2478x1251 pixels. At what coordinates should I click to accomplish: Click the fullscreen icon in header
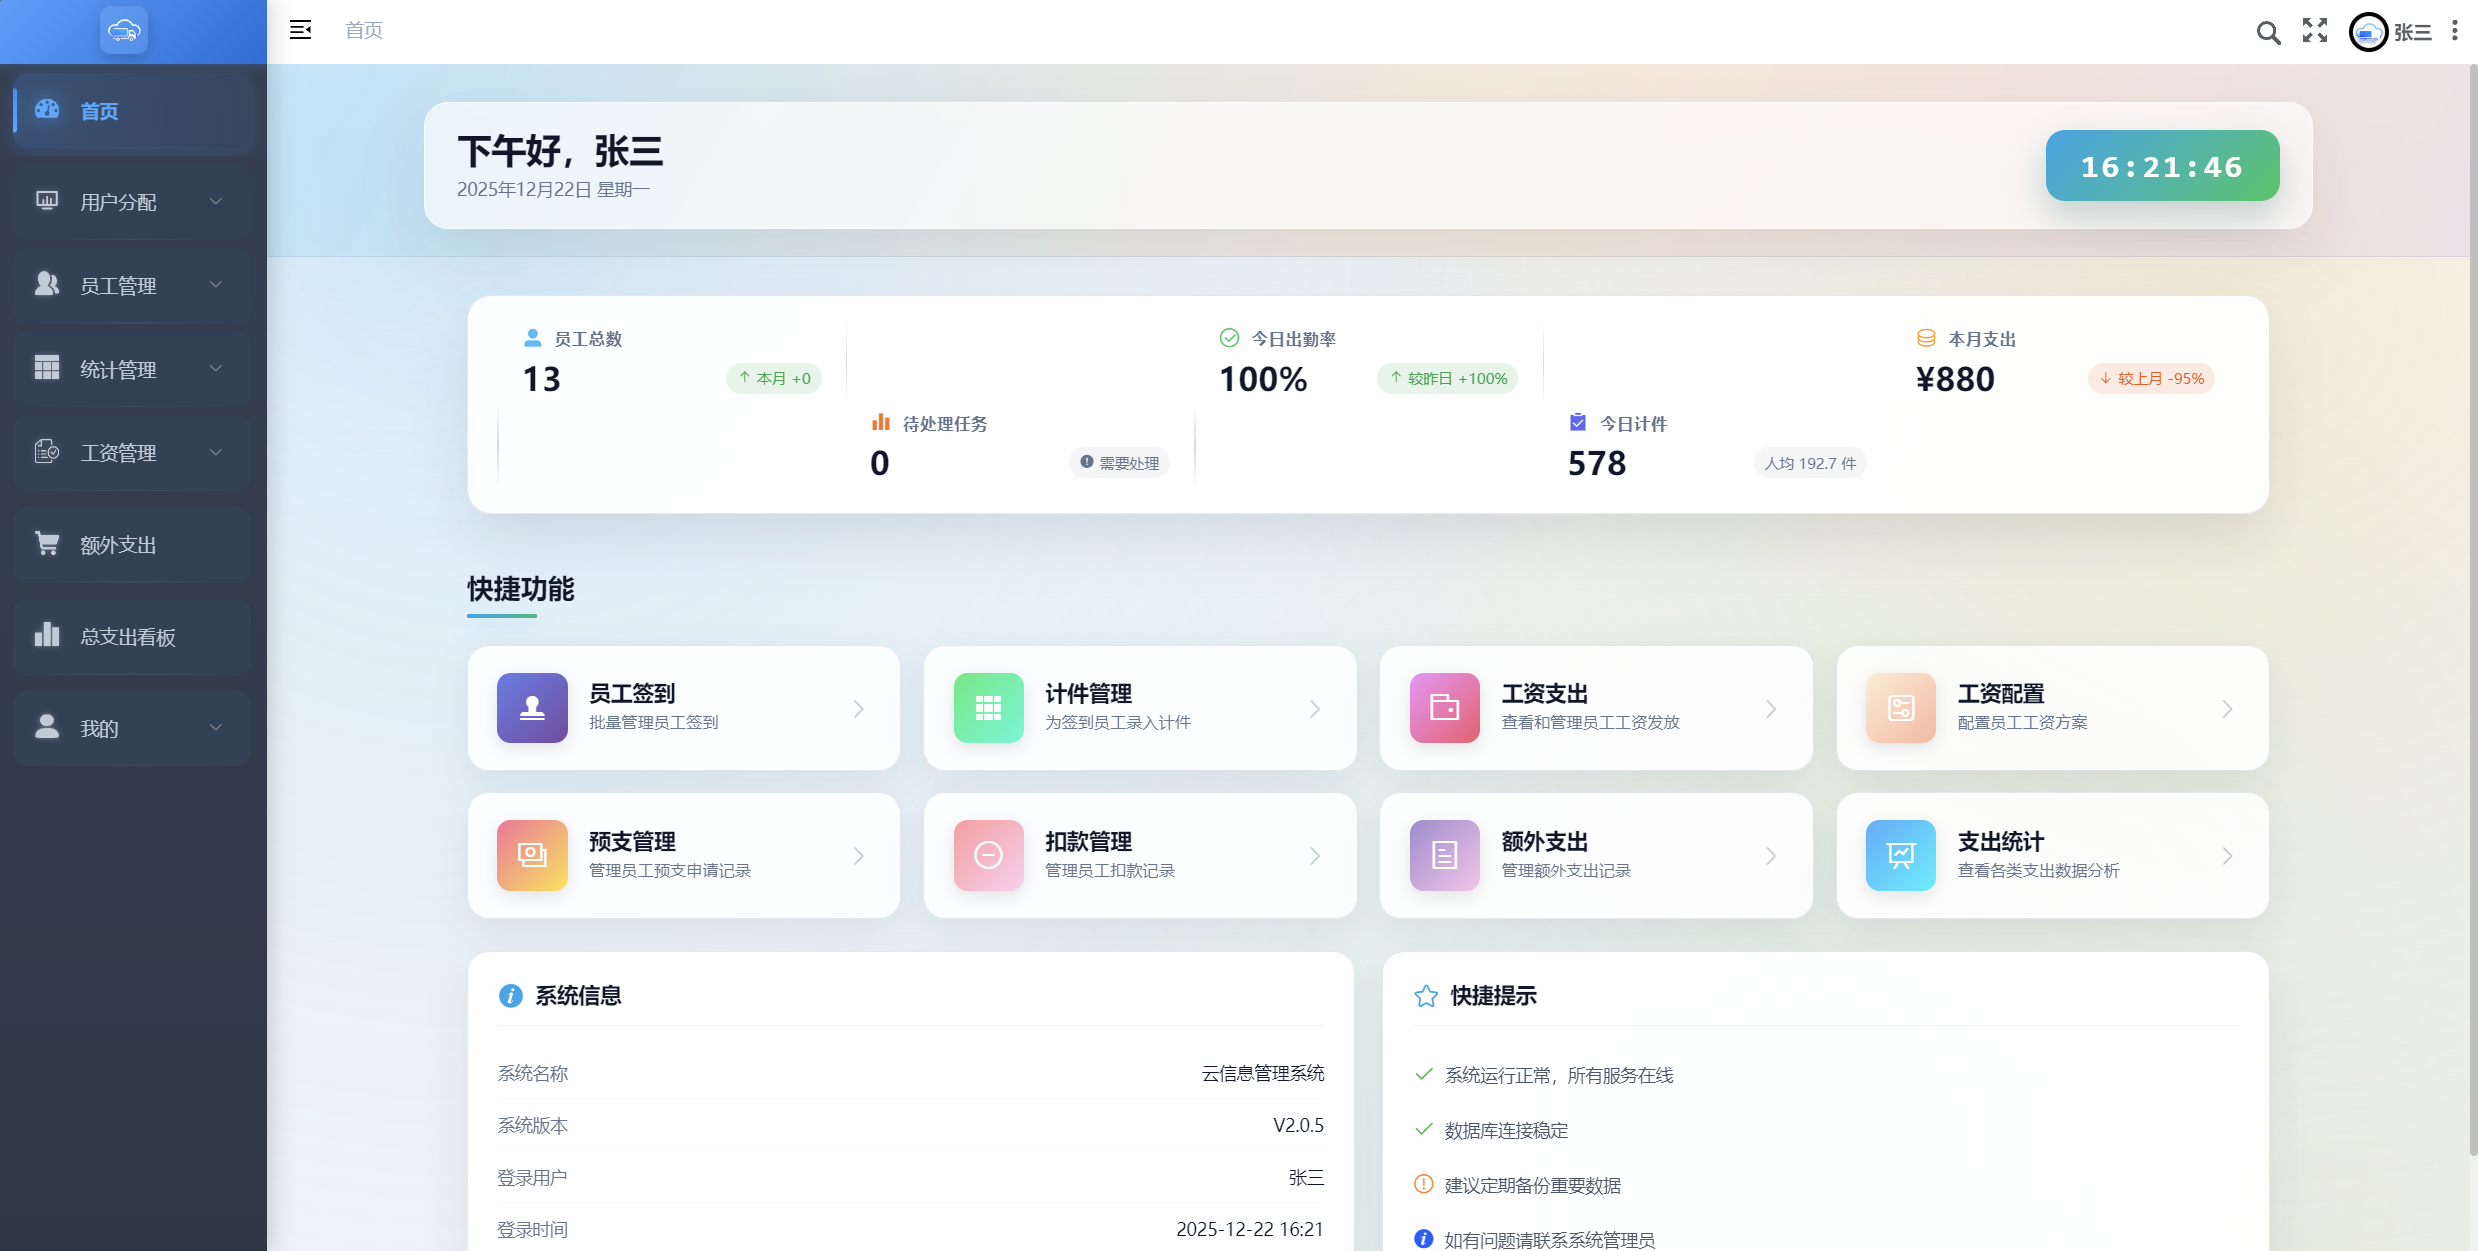(x=2314, y=31)
